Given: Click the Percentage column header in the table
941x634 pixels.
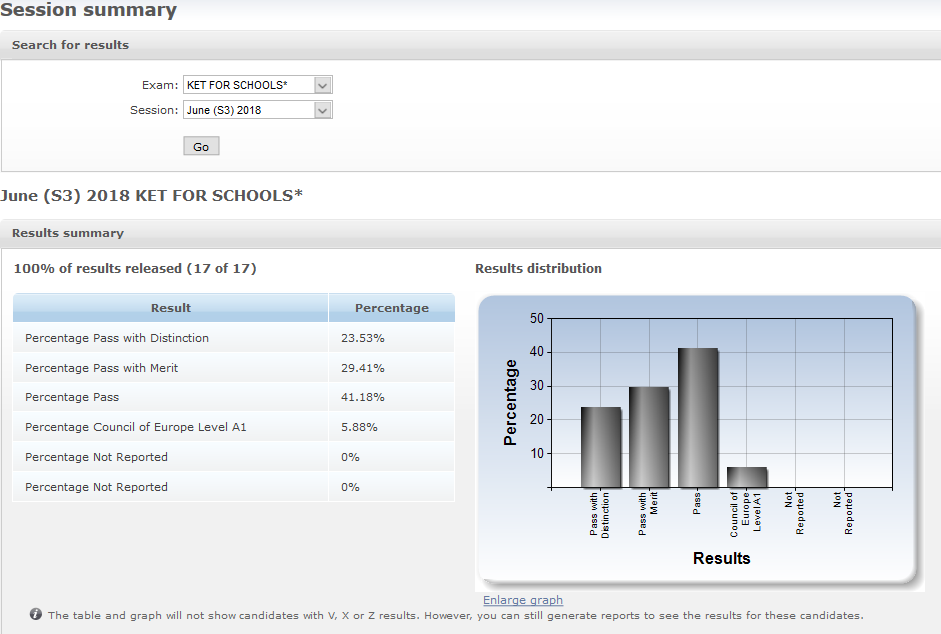Looking at the screenshot, I should [392, 308].
